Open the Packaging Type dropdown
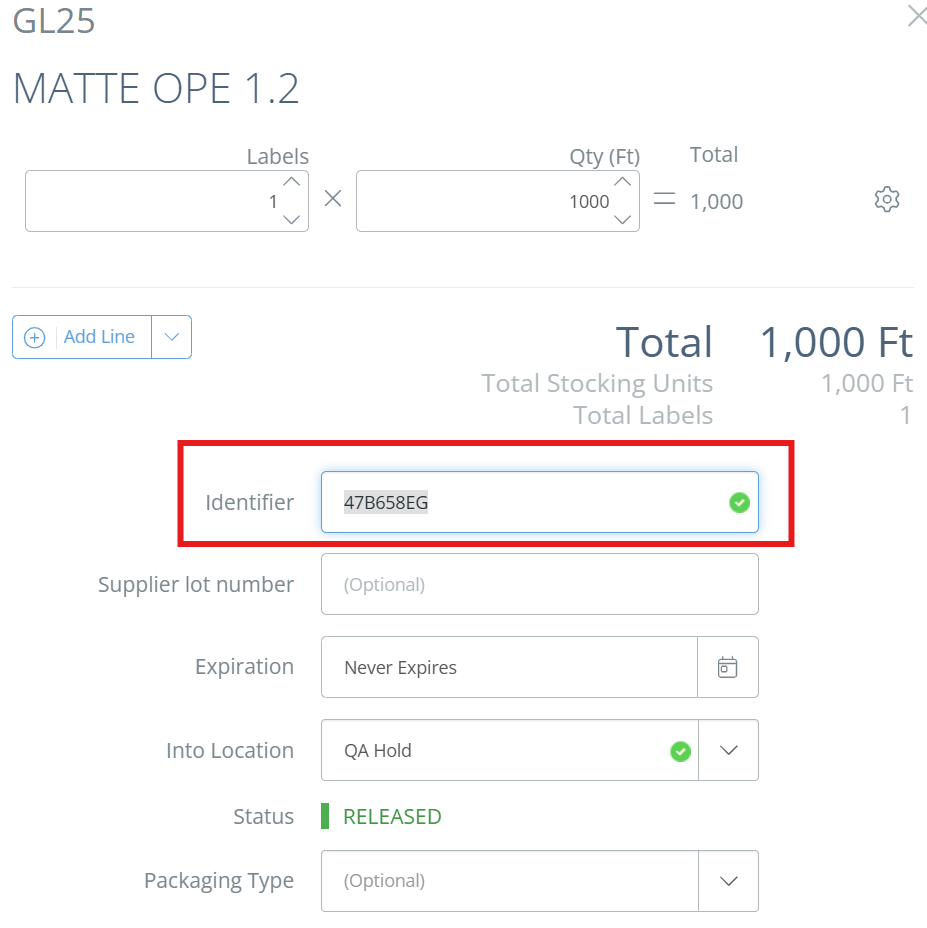This screenshot has width=927, height=928. (x=729, y=881)
